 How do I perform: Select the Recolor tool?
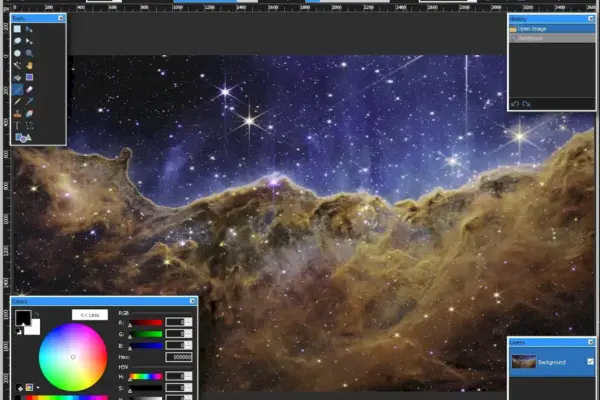[x=29, y=114]
